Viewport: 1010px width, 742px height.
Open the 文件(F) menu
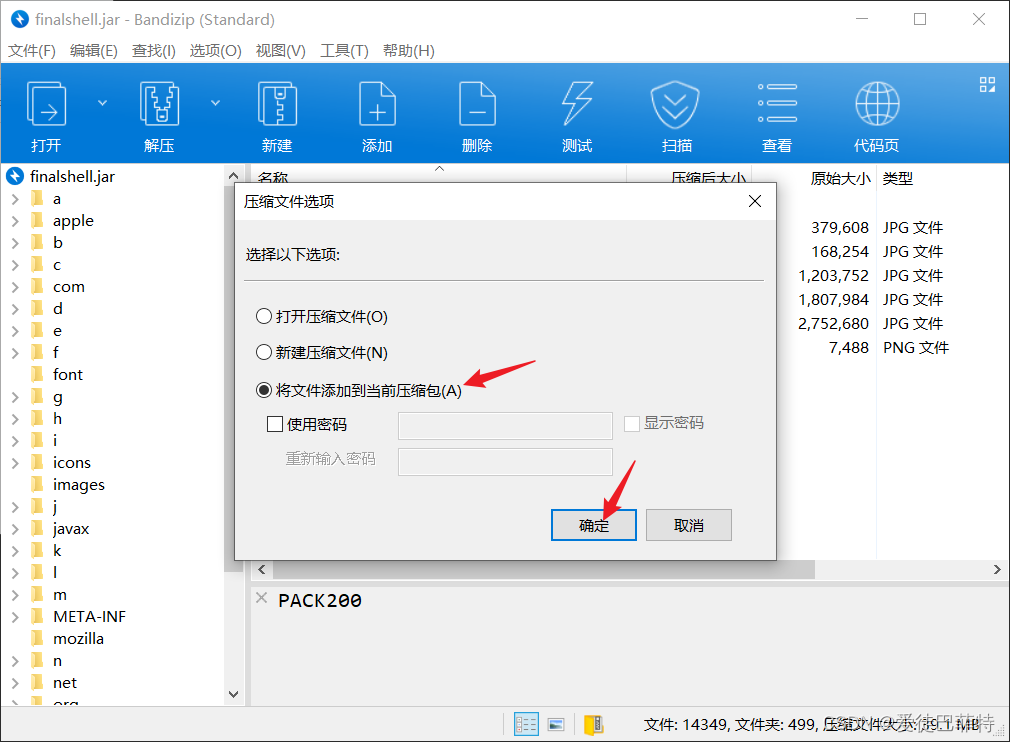(x=32, y=50)
